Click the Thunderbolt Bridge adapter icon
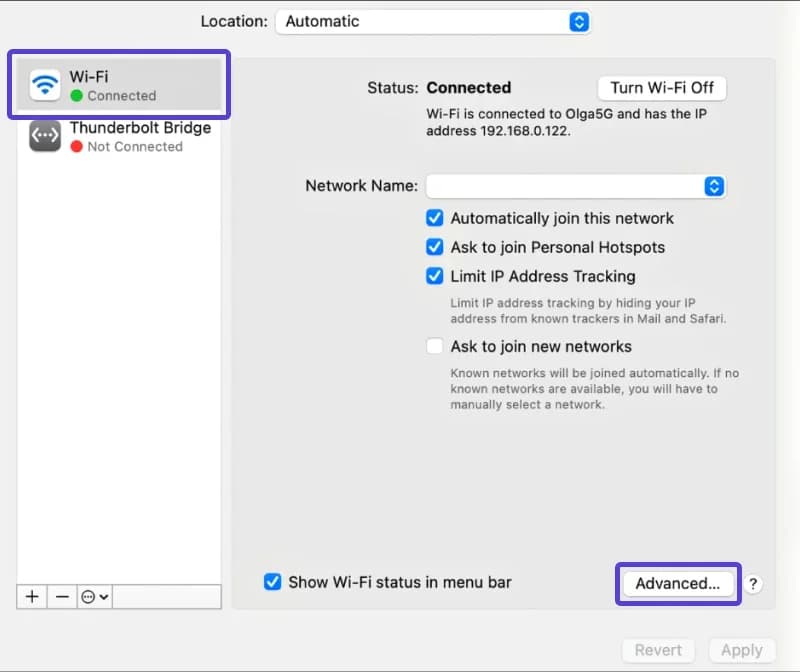The image size is (800, 672). point(44,135)
